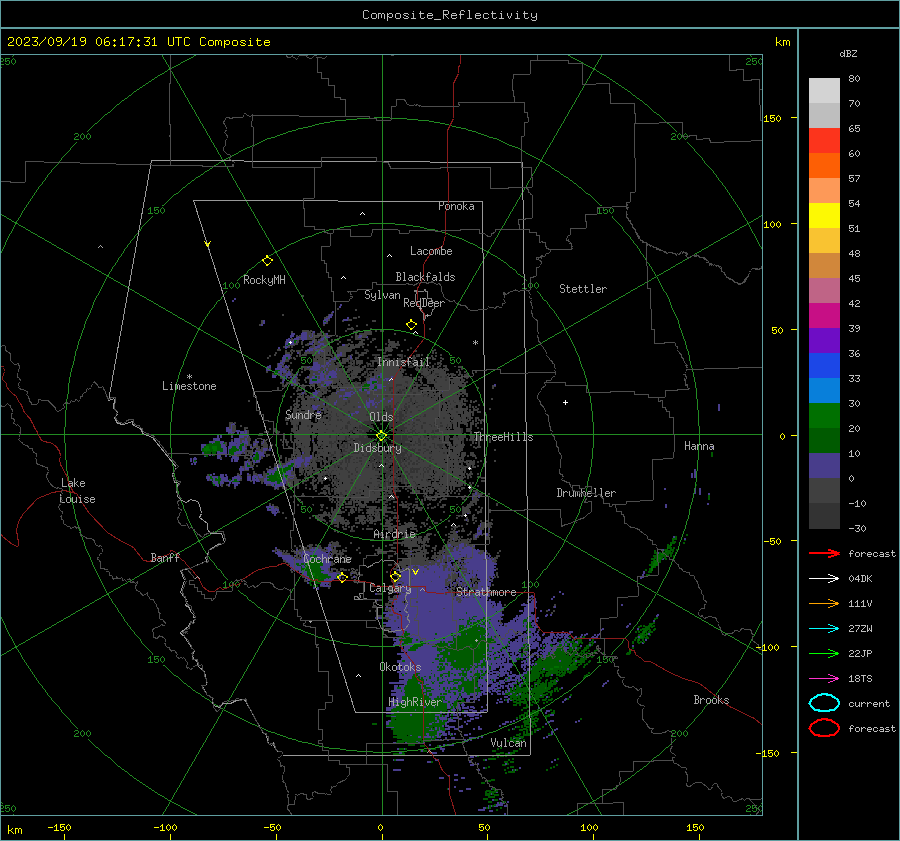Click the cyan current ellipse icon
The width and height of the screenshot is (900, 841).
pyautogui.click(x=824, y=703)
